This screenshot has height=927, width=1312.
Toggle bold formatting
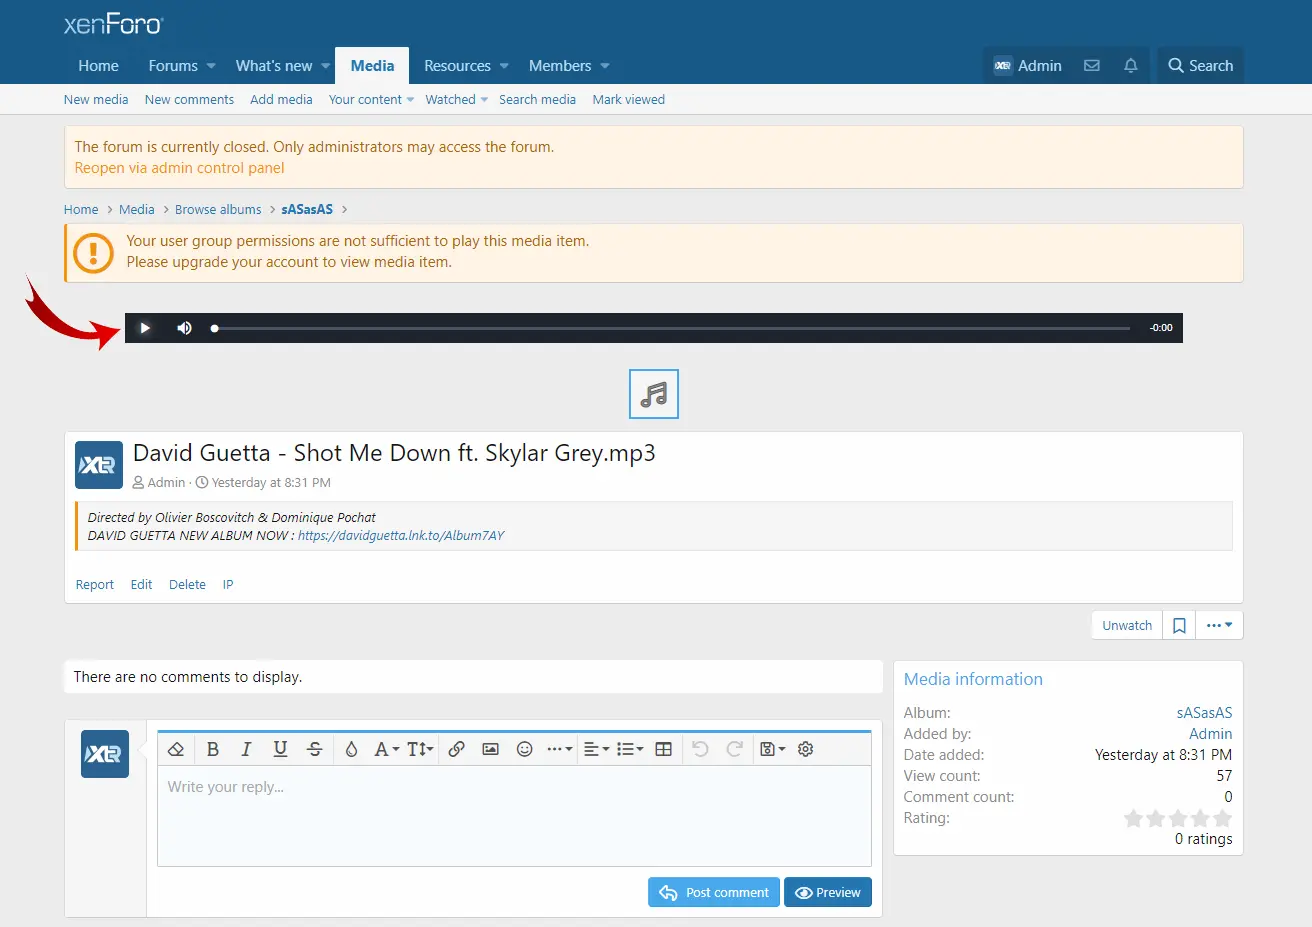pos(213,749)
